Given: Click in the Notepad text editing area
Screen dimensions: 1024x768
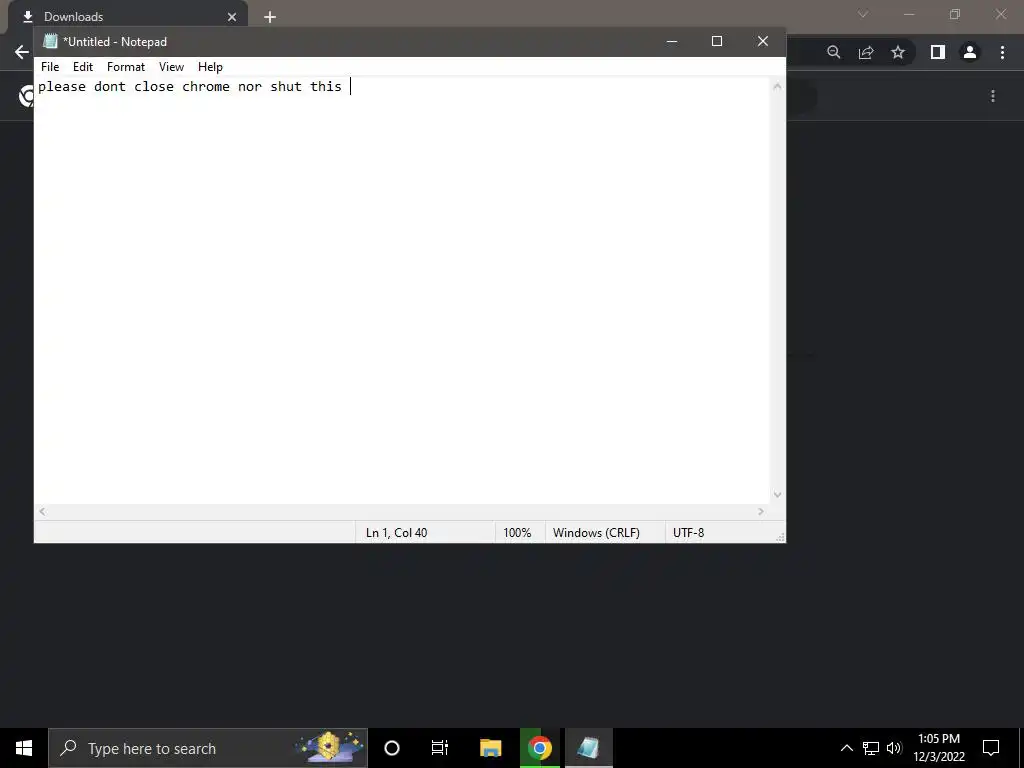Looking at the screenshot, I should click(x=402, y=291).
